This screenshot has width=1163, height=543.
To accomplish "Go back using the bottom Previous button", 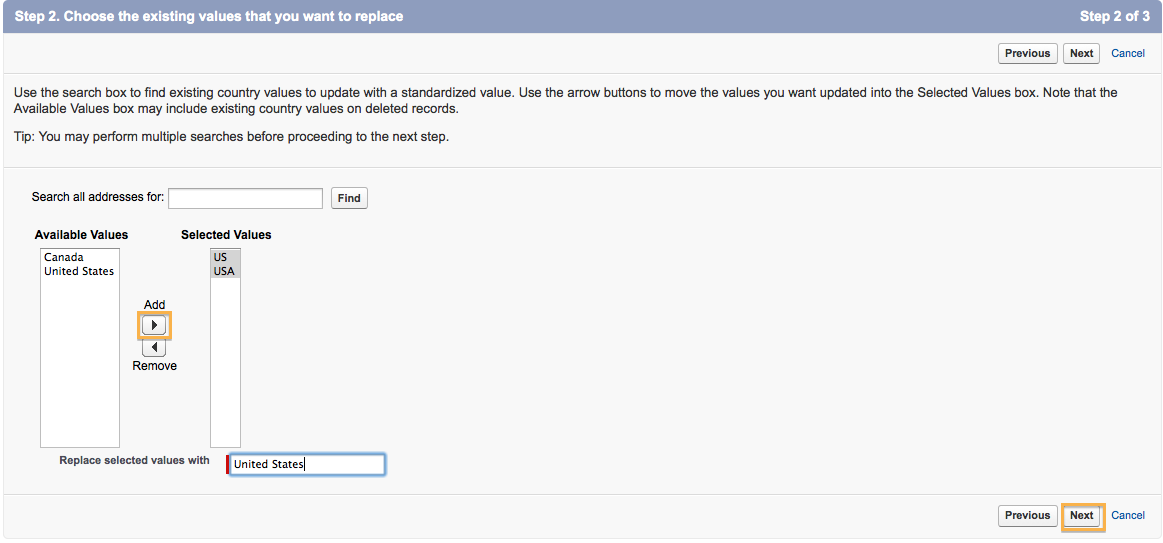I will coord(1027,515).
